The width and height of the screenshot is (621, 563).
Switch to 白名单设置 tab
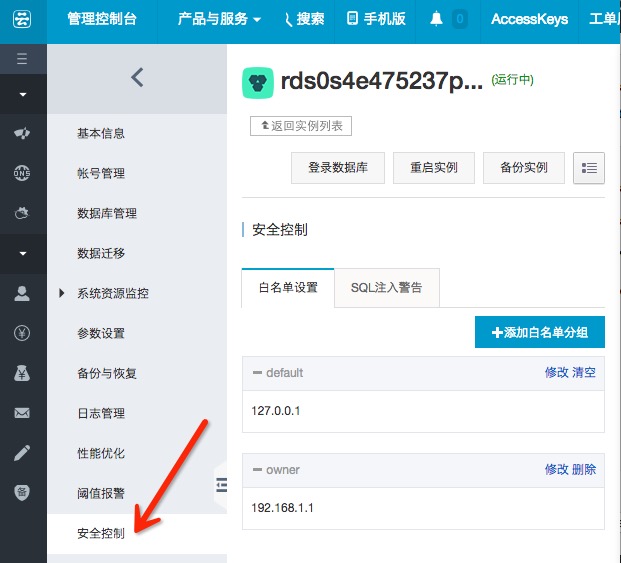point(288,287)
